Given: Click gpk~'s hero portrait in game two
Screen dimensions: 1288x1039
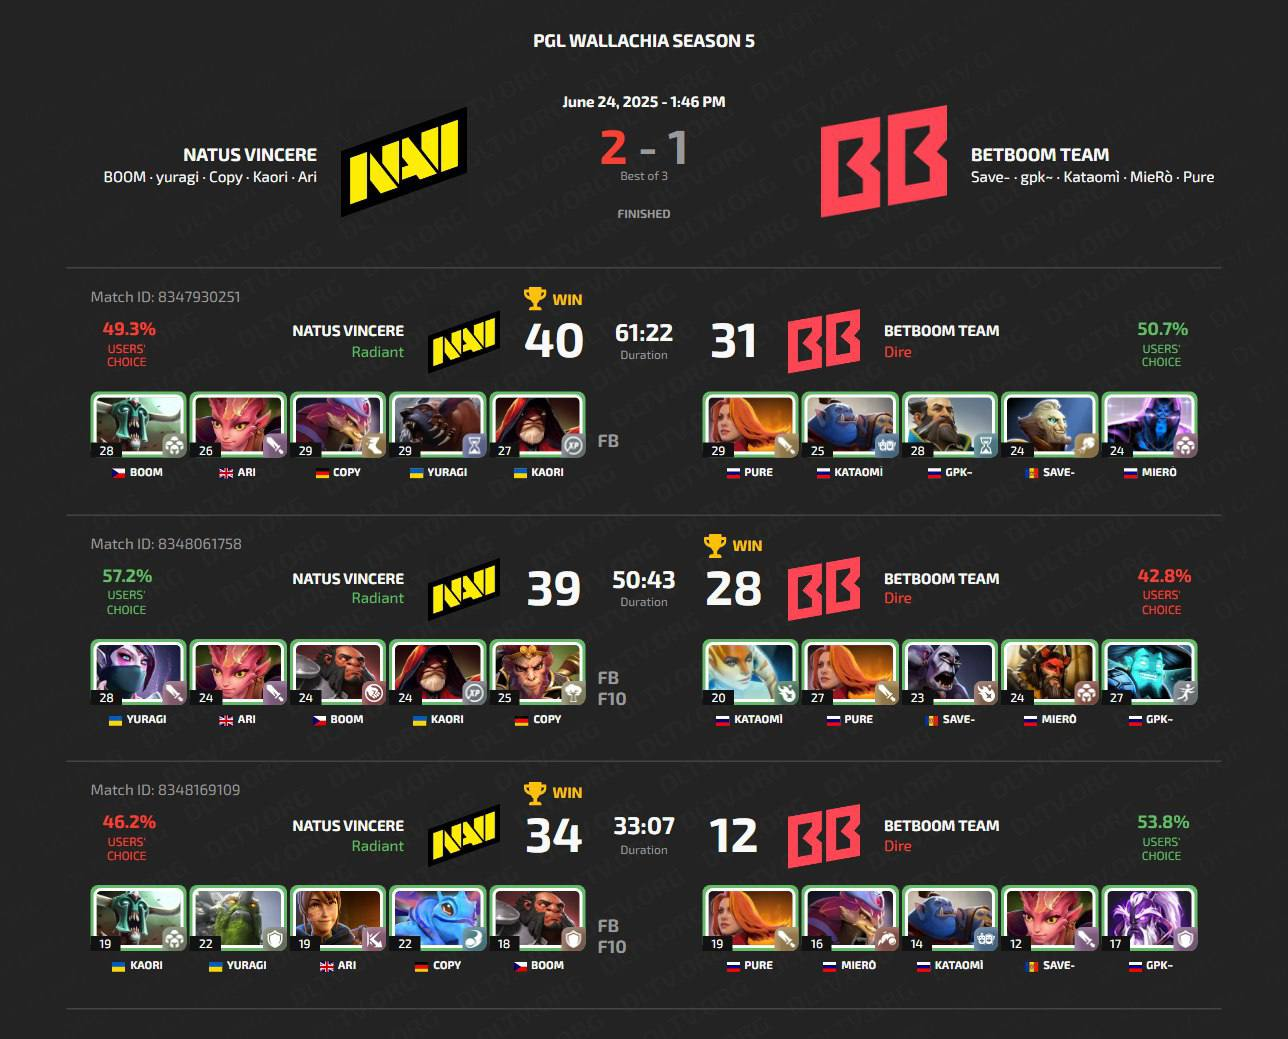Looking at the screenshot, I should [x=1149, y=673].
